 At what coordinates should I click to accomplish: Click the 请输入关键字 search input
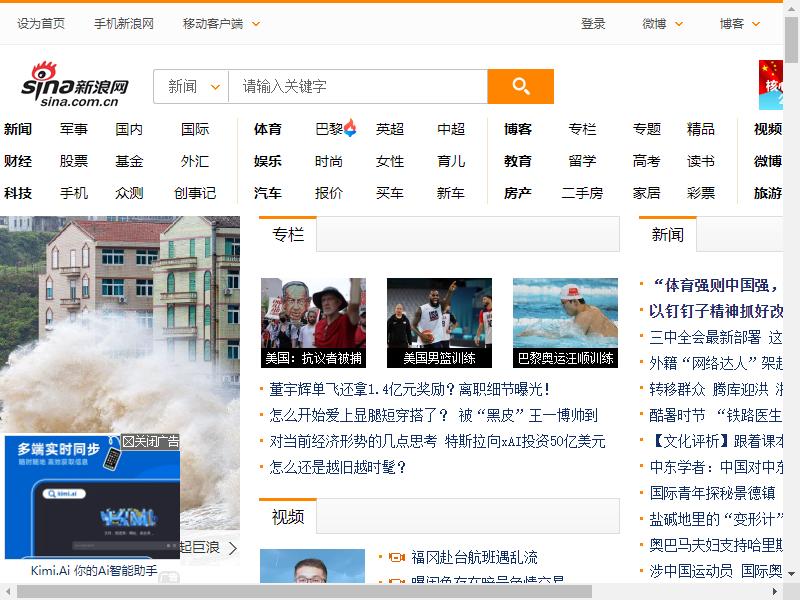(358, 86)
